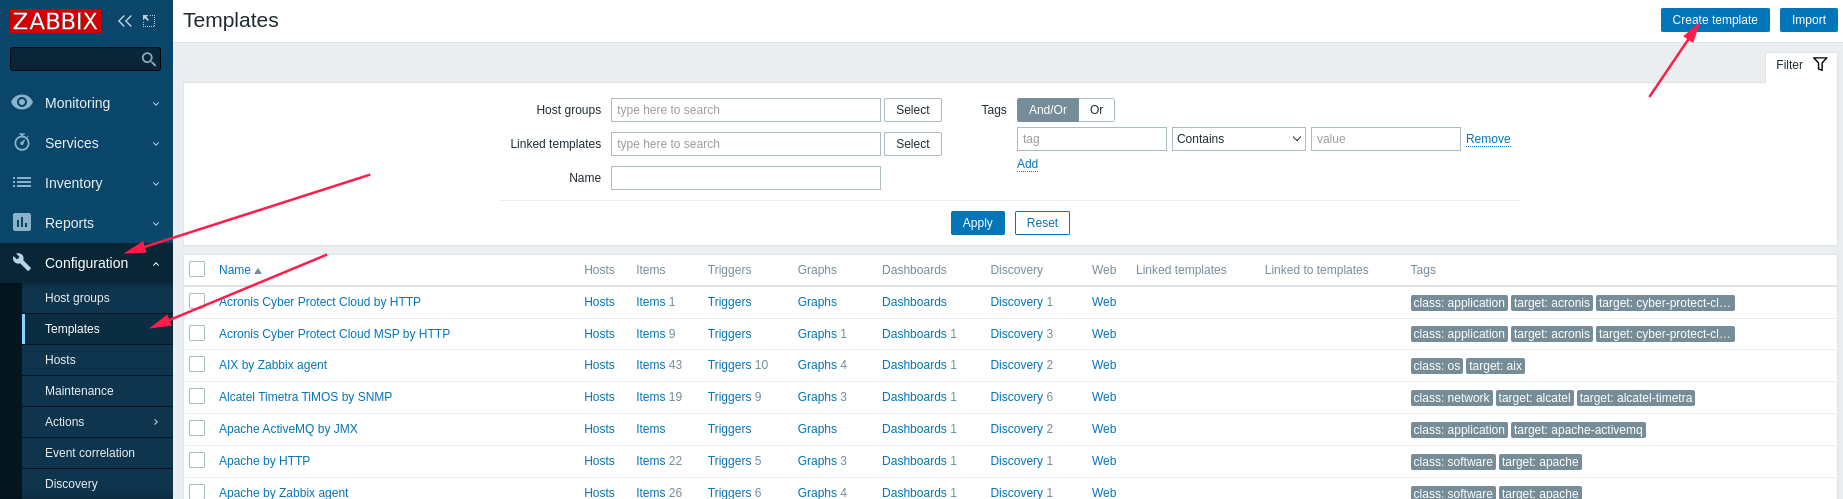
Task: Click Select button for Host groups
Action: point(912,110)
